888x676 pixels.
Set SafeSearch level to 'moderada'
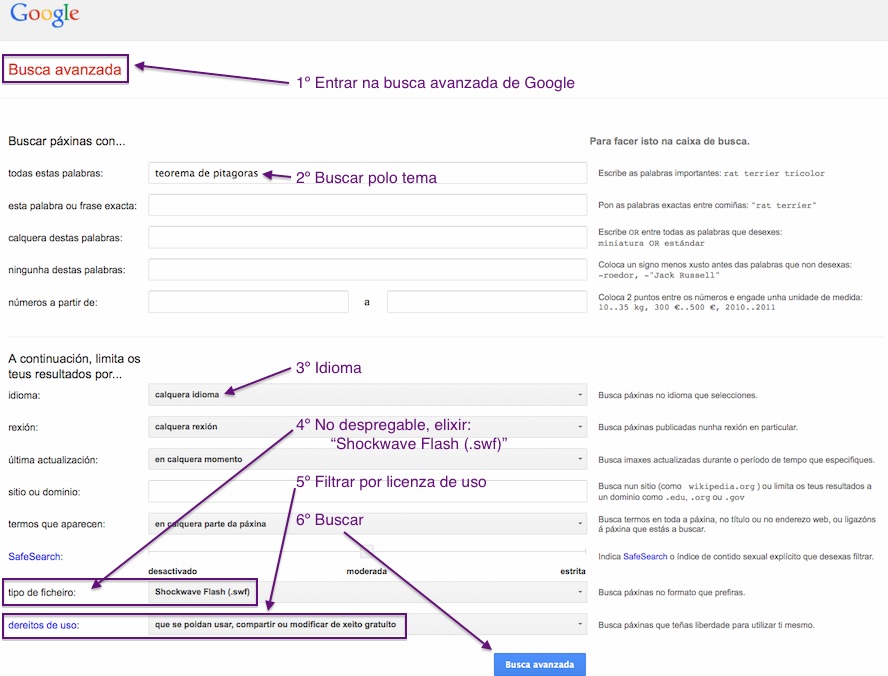click(367, 571)
